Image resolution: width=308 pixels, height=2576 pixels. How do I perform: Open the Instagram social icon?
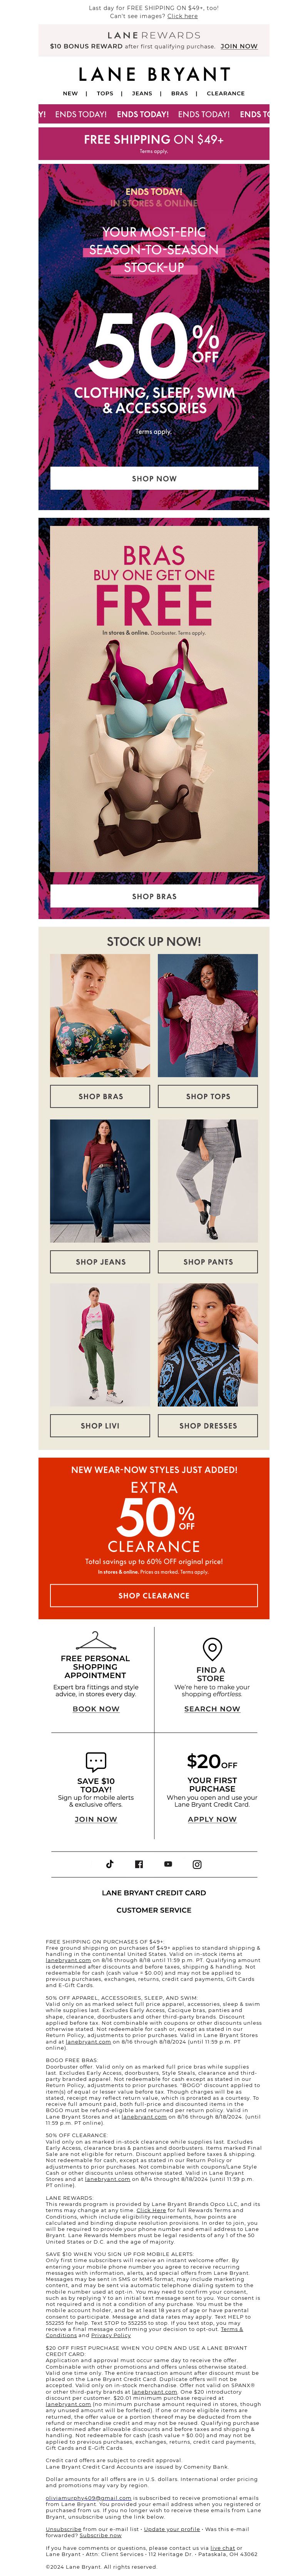pos(197,1863)
